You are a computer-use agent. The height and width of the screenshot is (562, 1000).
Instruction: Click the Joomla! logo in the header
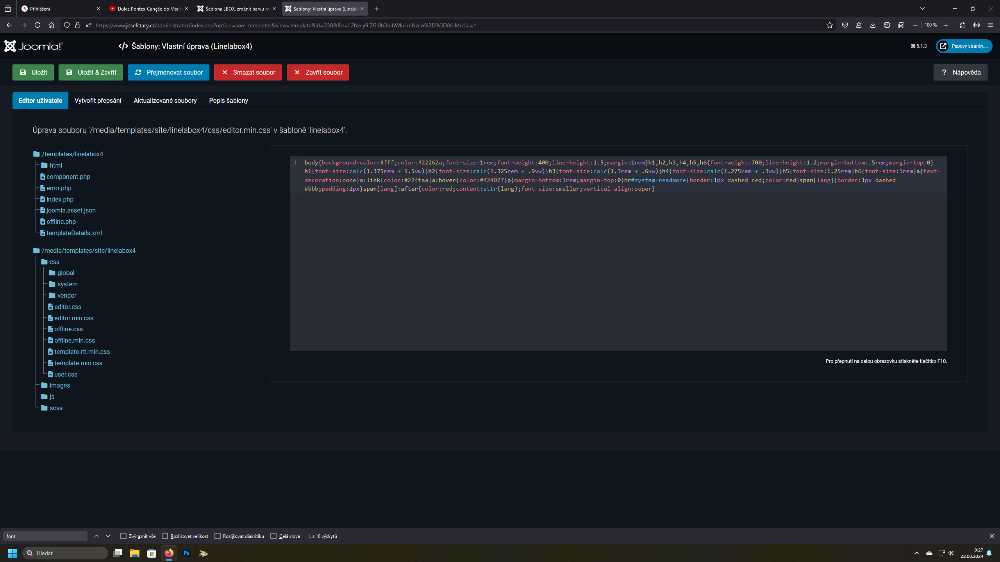(x=33, y=46)
